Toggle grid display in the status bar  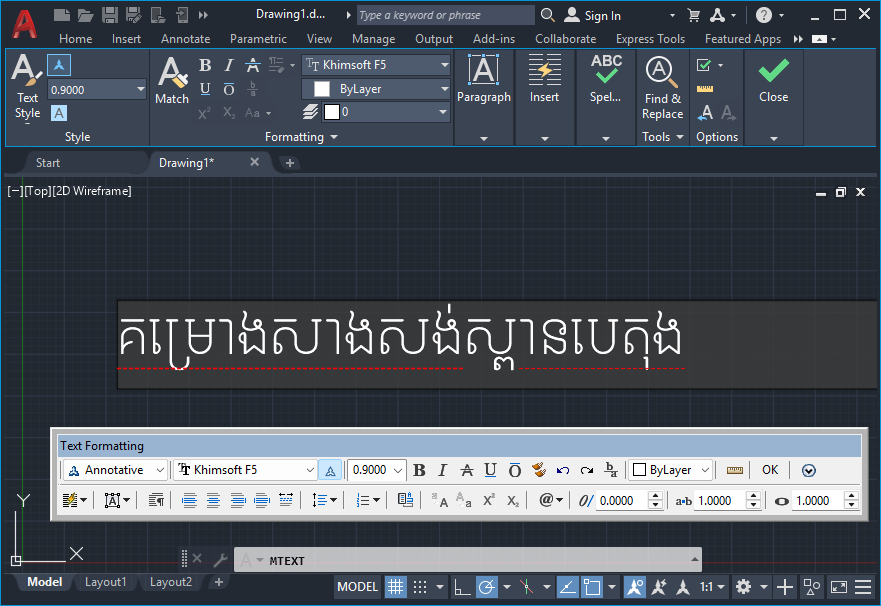pos(397,587)
